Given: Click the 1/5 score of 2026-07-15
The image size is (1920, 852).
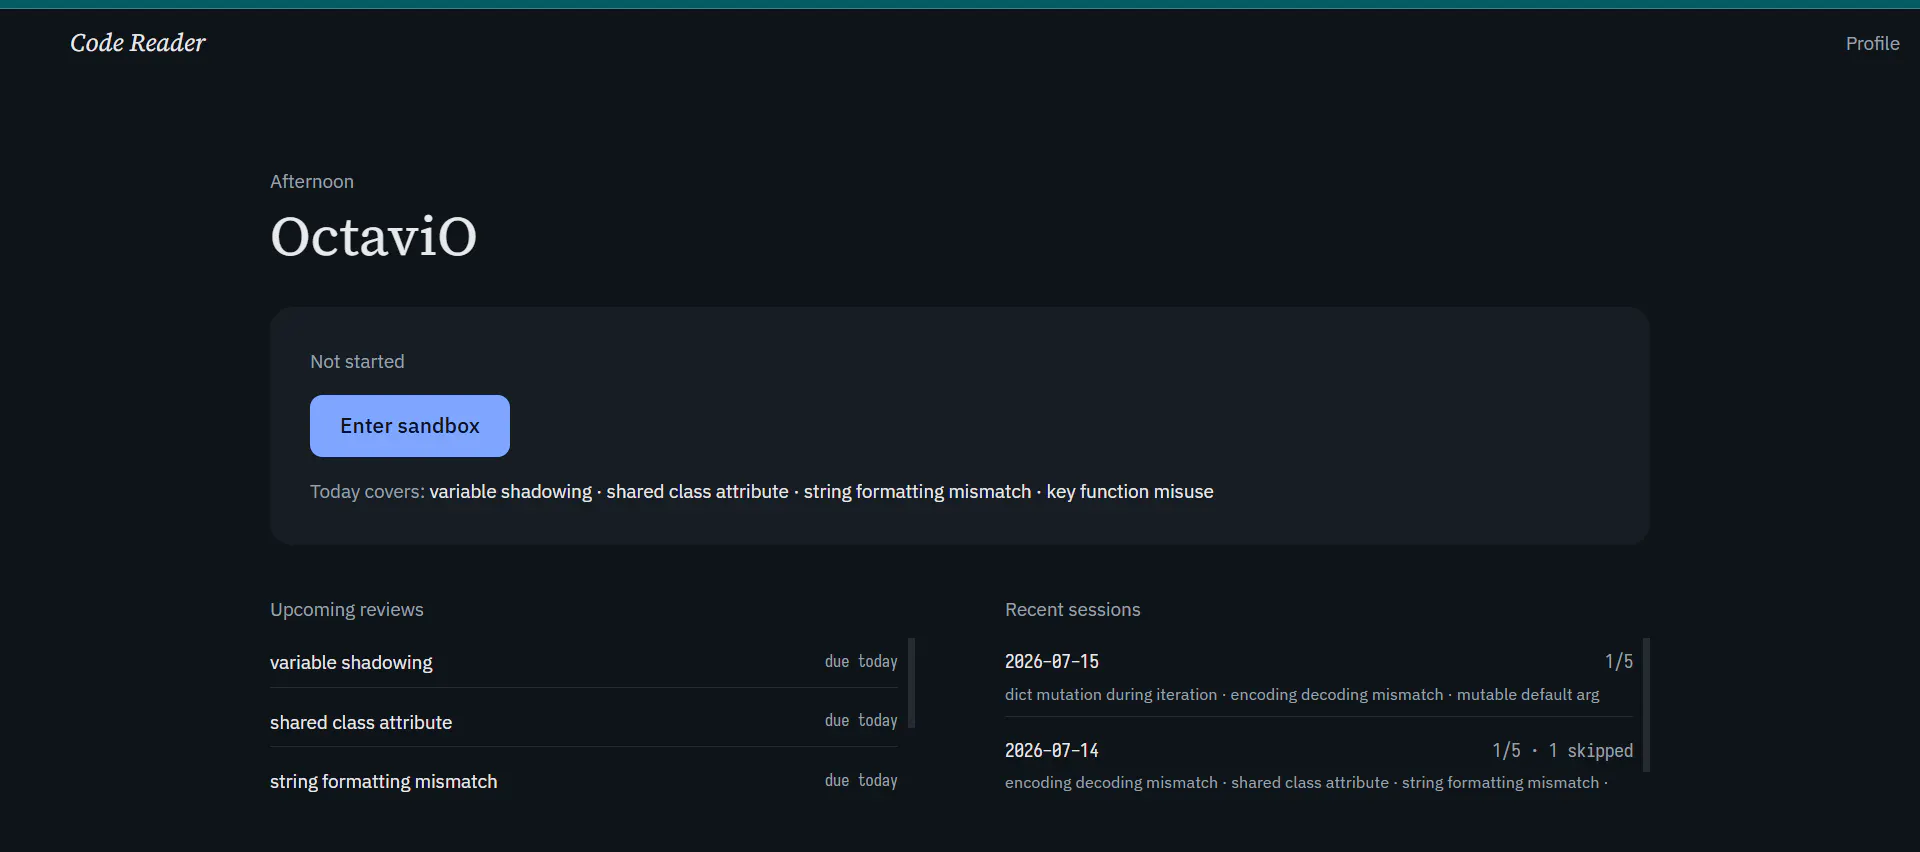Looking at the screenshot, I should 1619,661.
